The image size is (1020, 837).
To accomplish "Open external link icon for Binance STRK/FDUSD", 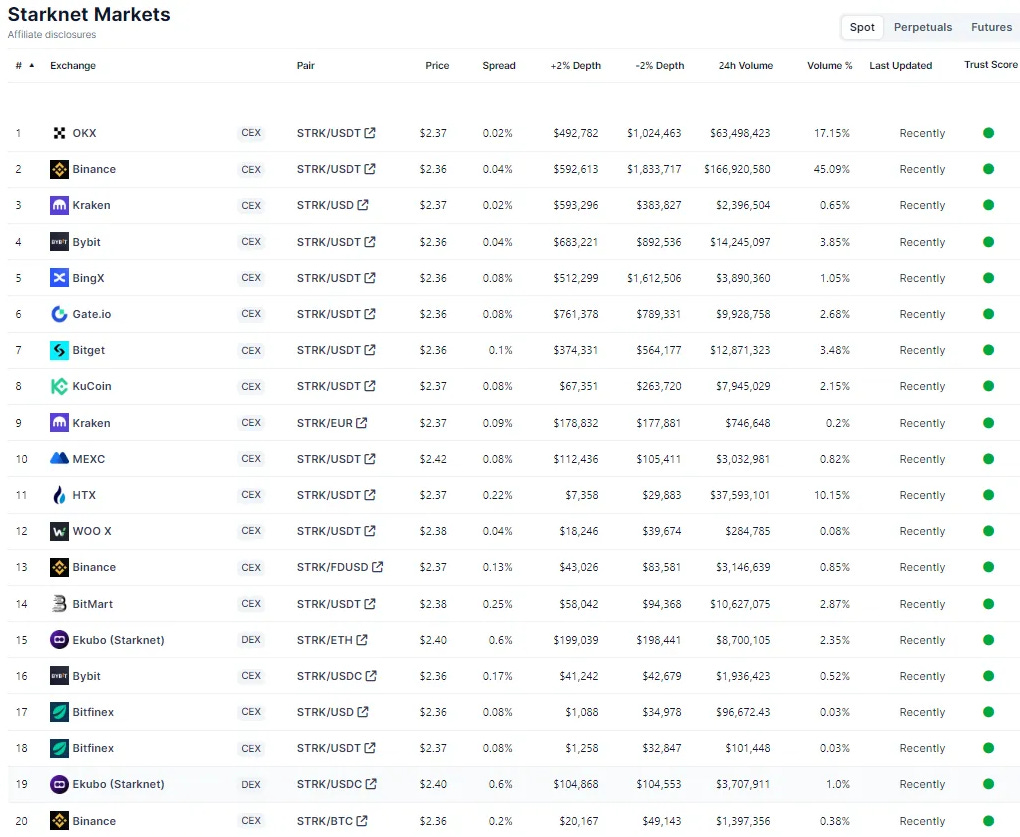I will [x=377, y=567].
